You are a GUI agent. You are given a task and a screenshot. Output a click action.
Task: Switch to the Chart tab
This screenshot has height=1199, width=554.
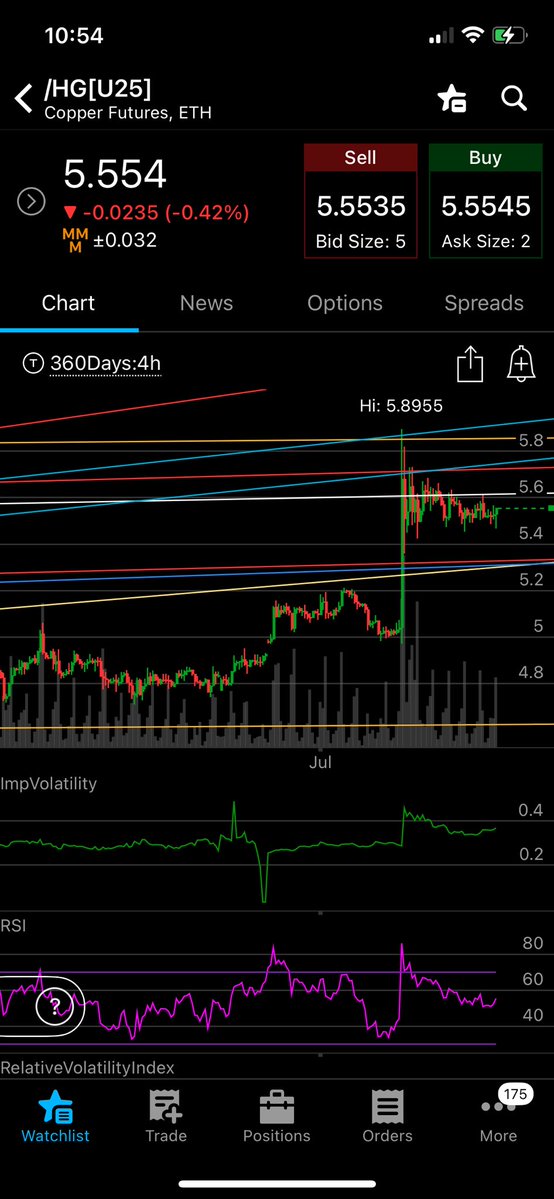pos(69,304)
